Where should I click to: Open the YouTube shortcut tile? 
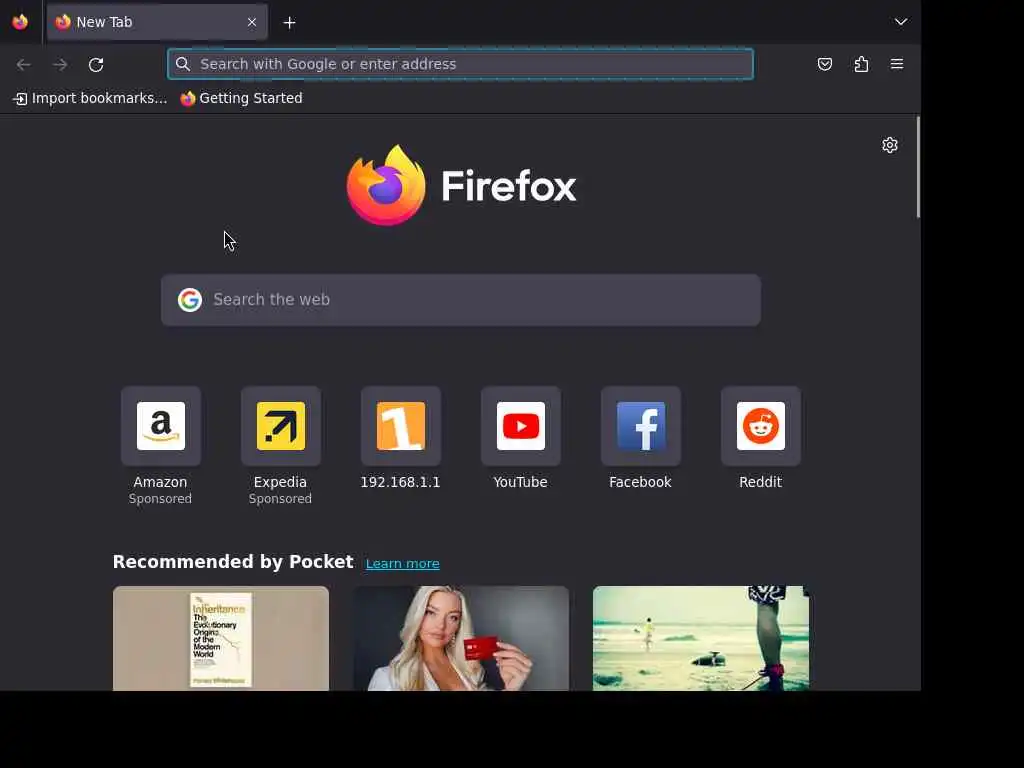click(520, 426)
